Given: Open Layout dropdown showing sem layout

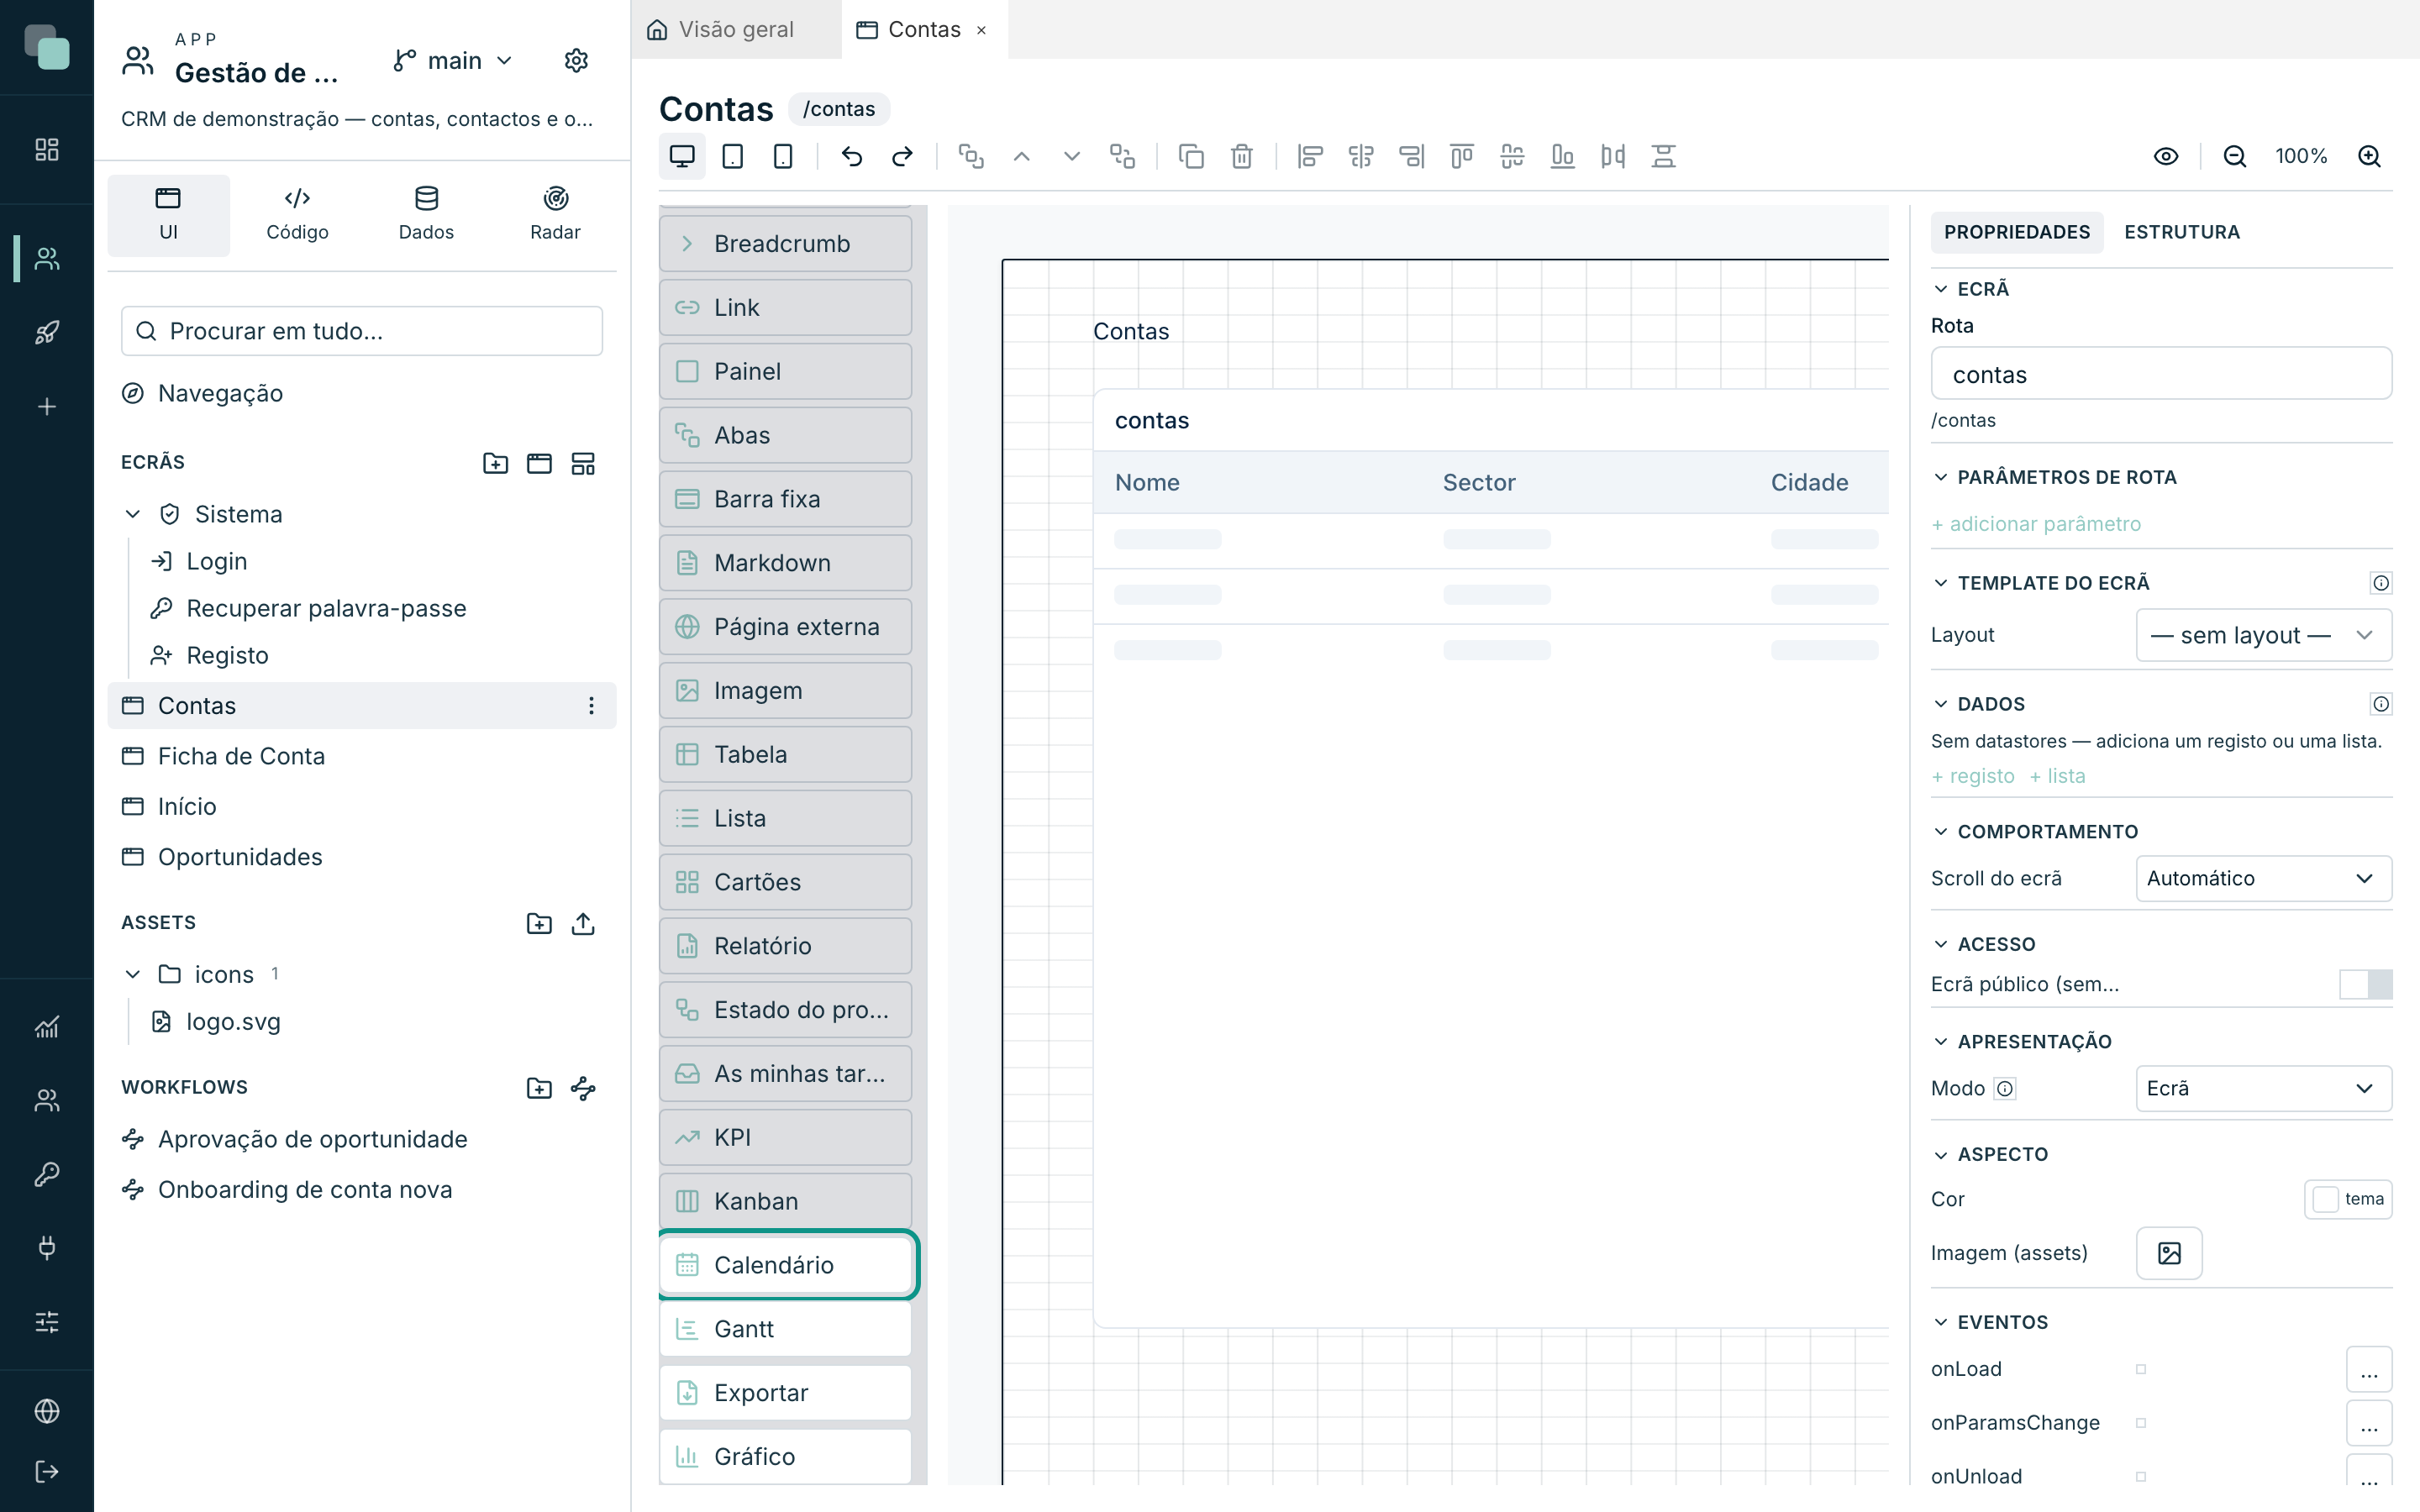Looking at the screenshot, I should tap(2263, 635).
